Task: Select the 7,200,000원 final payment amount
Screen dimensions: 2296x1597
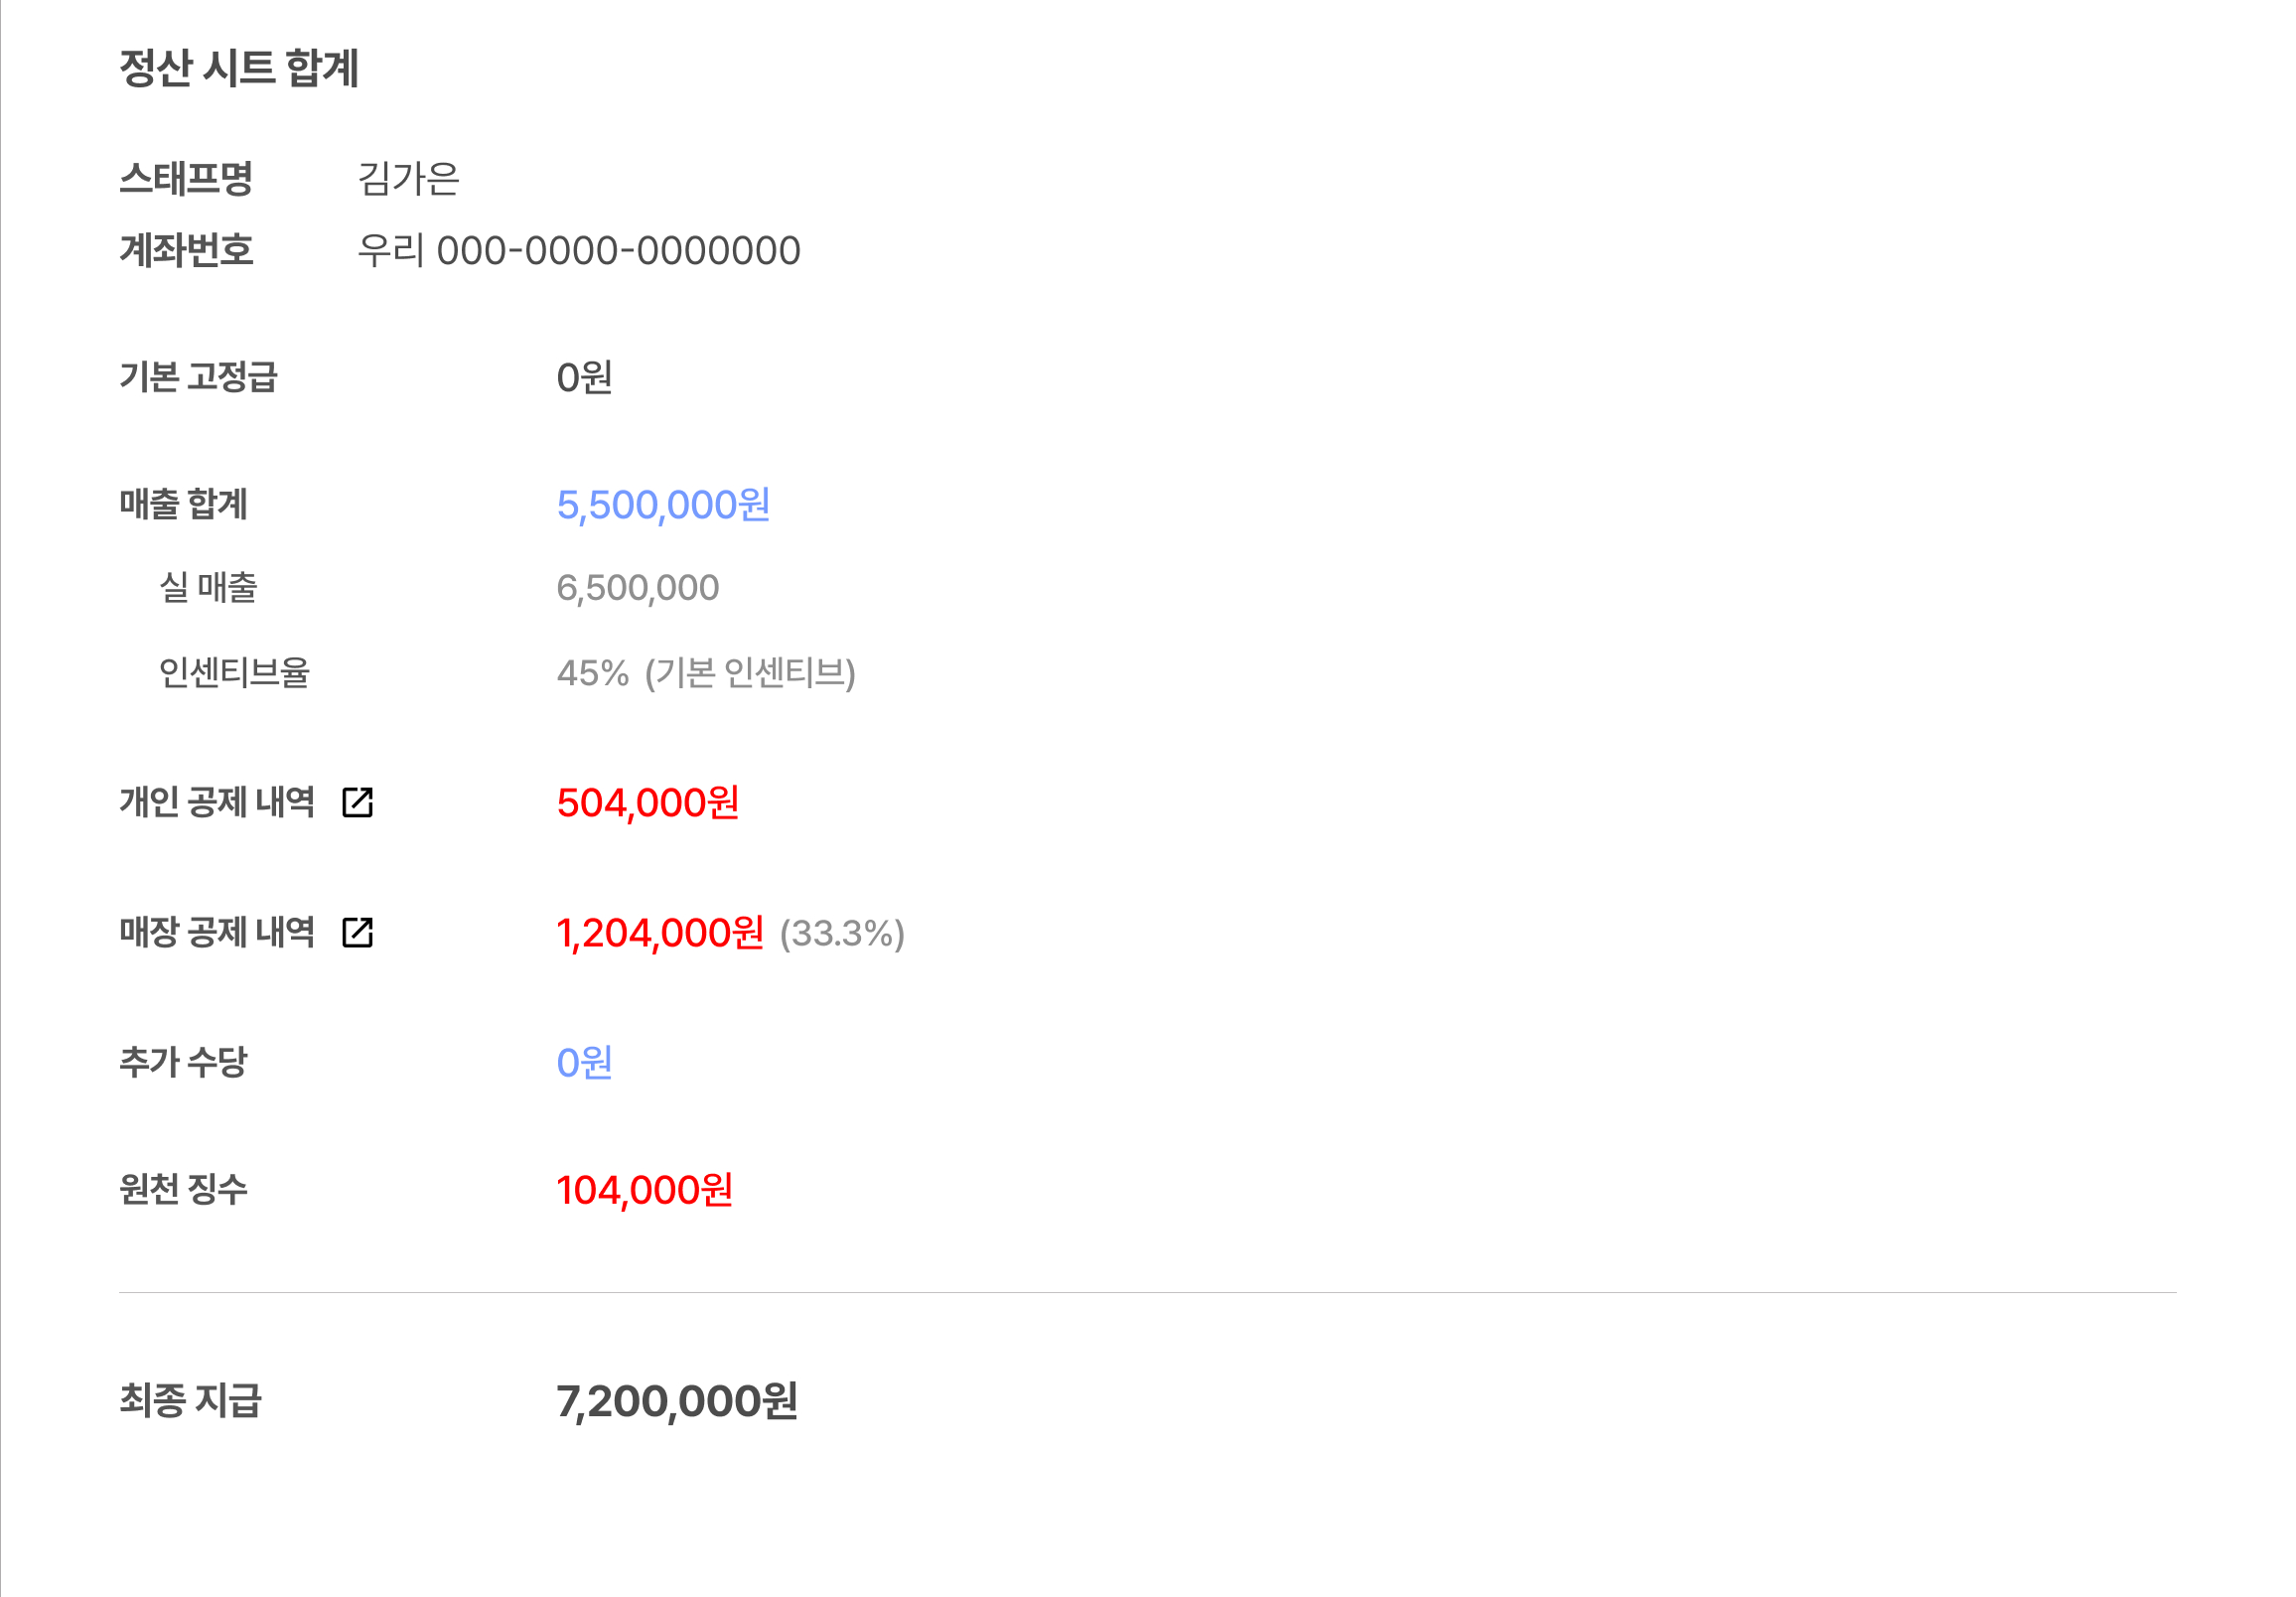Action: pos(677,1401)
